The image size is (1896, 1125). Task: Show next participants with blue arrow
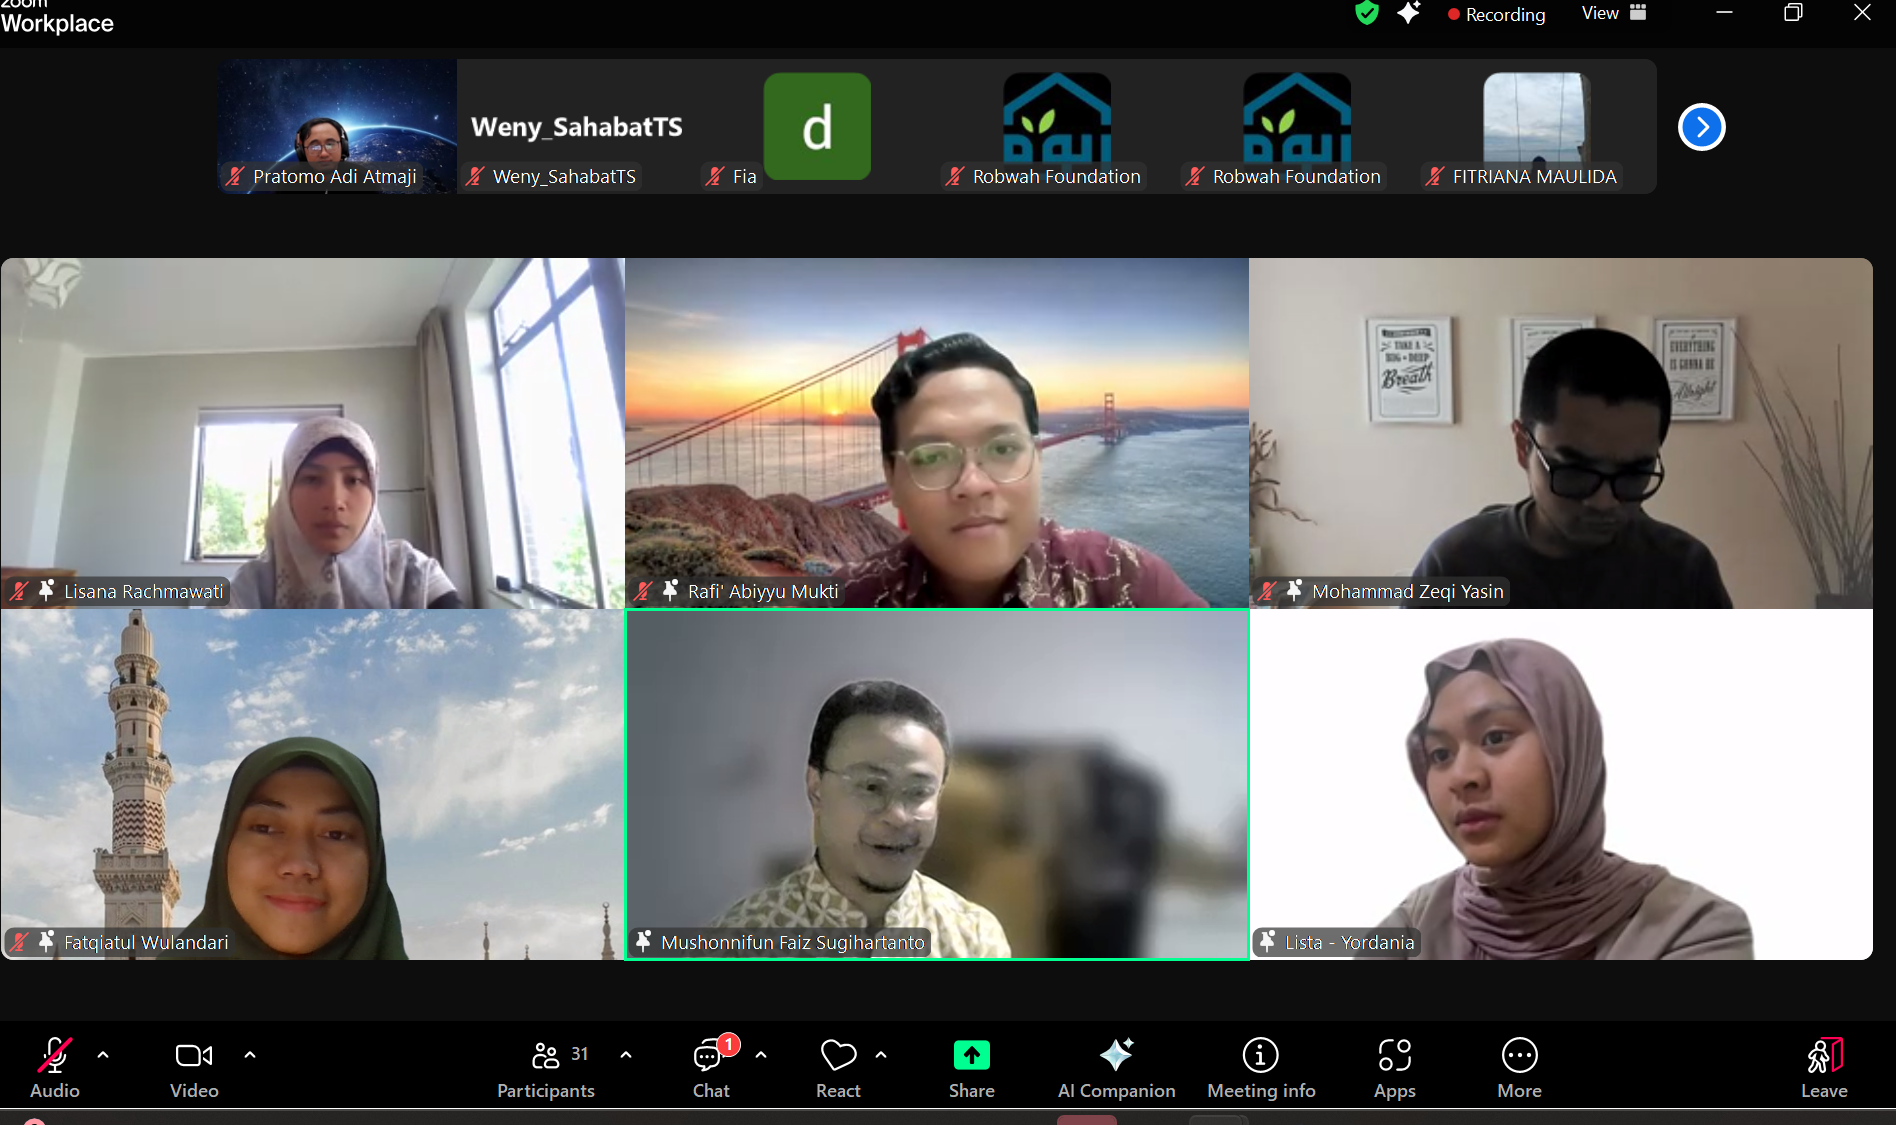tap(1701, 127)
